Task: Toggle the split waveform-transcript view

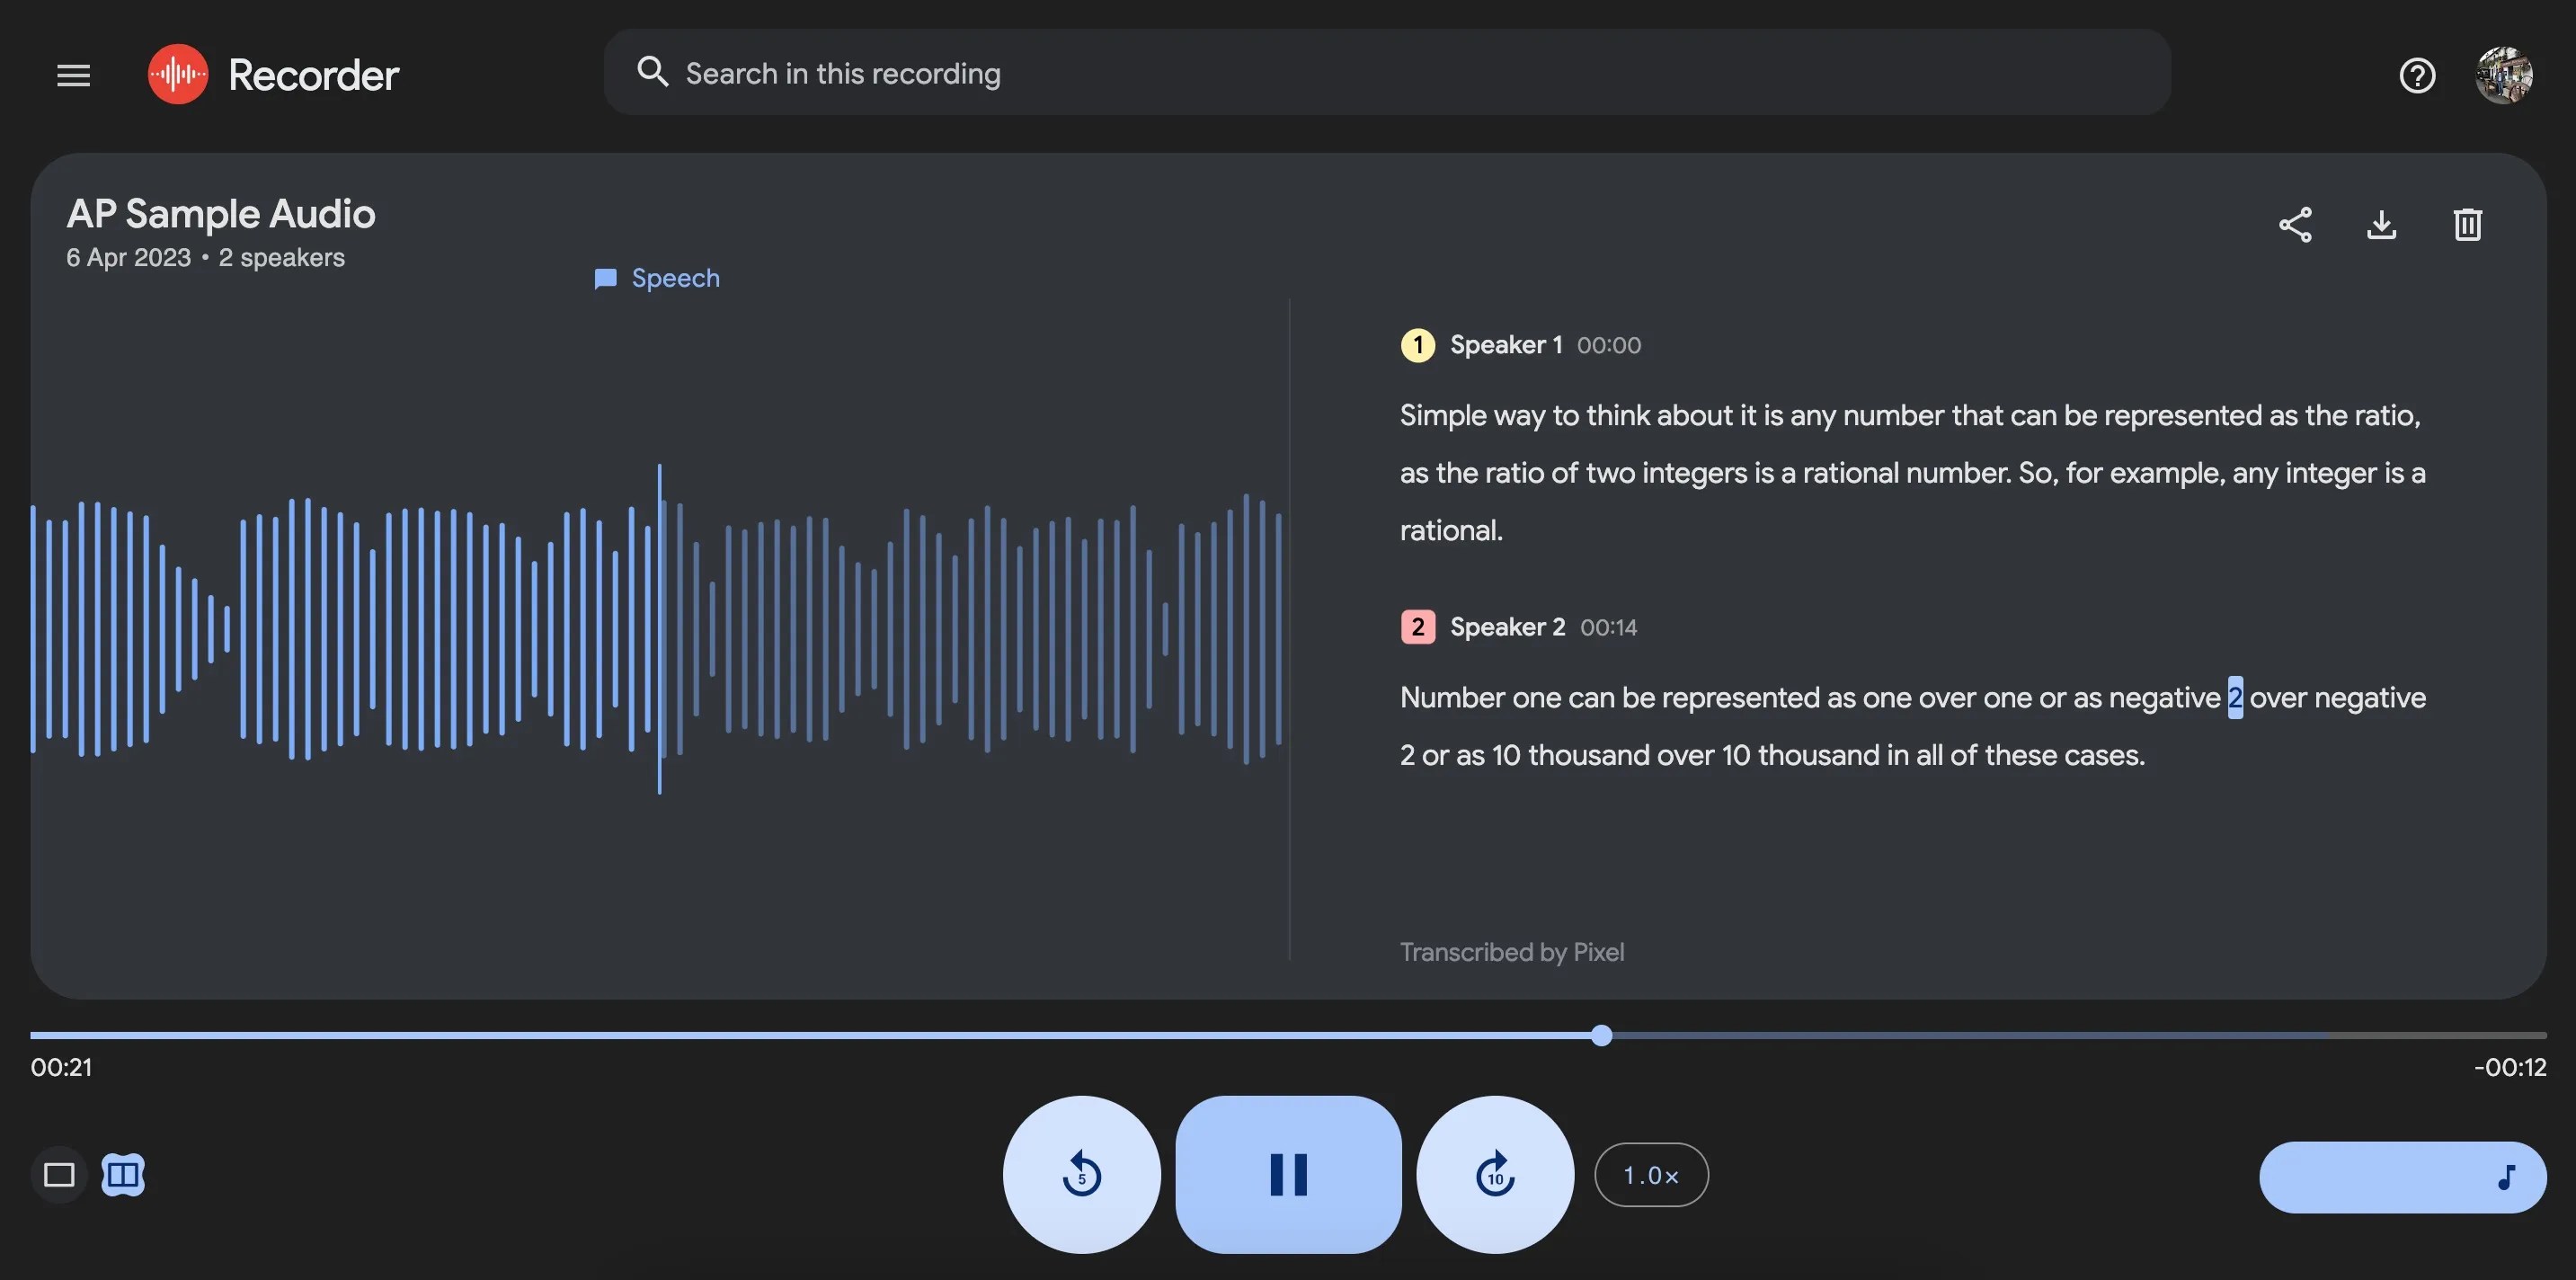Action: point(123,1175)
